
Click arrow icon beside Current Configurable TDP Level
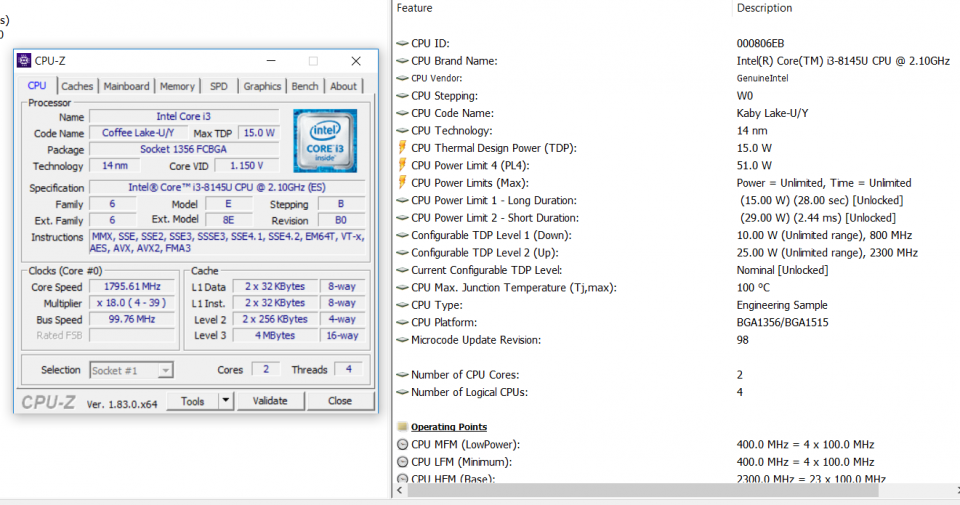pos(402,270)
